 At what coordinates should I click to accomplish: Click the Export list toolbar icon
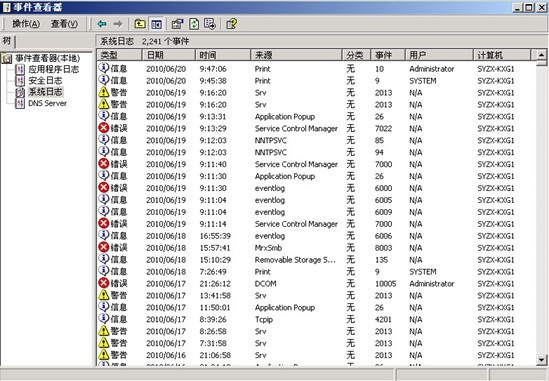[210, 24]
